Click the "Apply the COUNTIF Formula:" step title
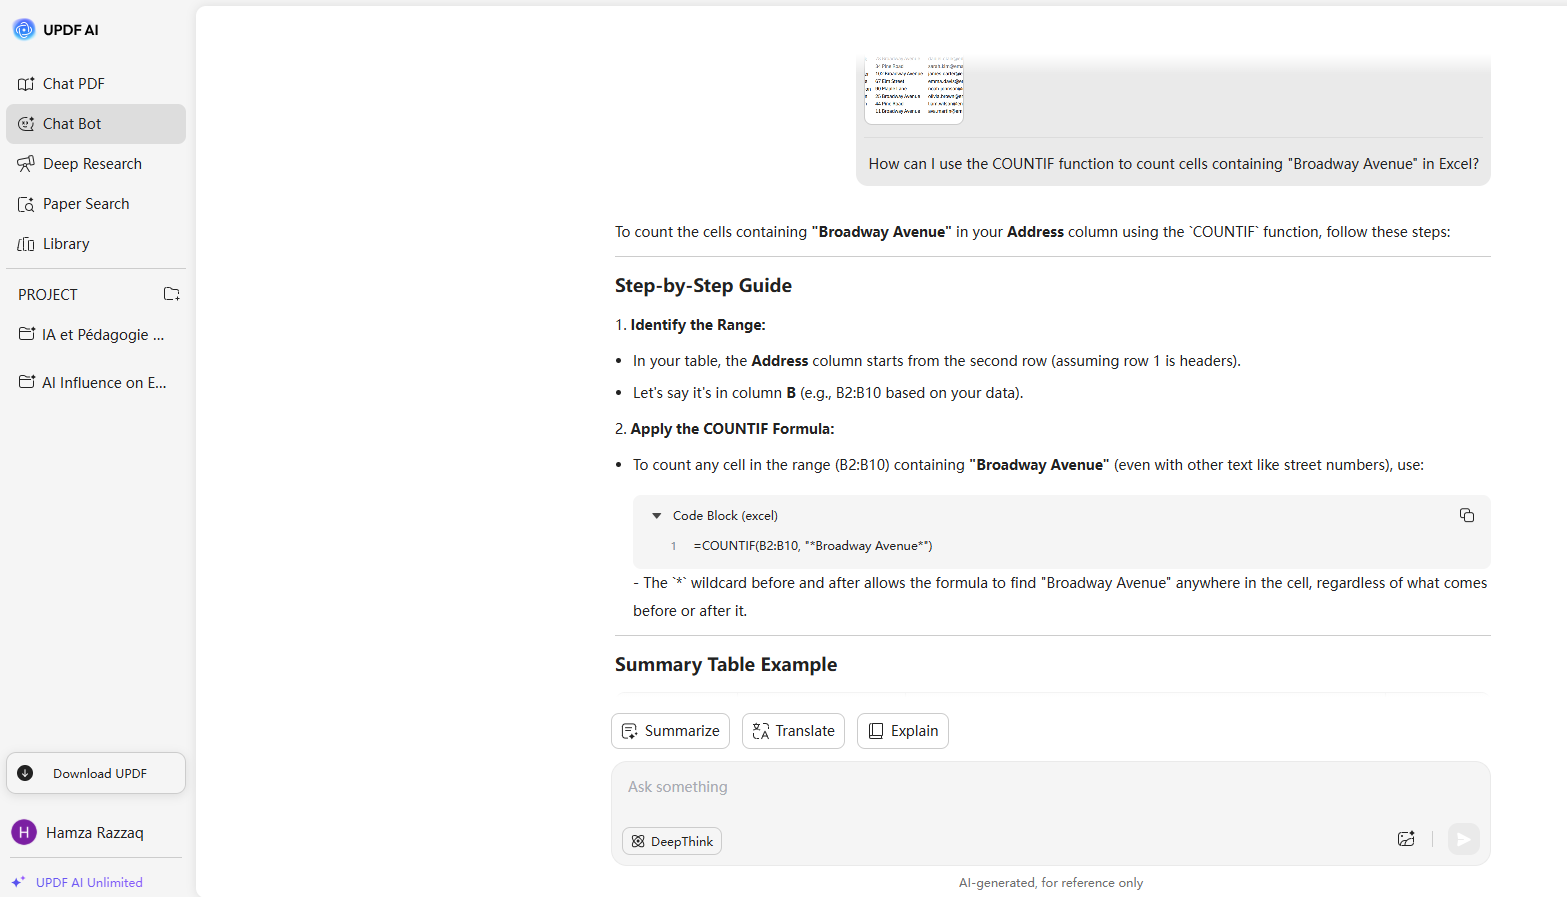This screenshot has width=1567, height=897. pyautogui.click(x=732, y=429)
